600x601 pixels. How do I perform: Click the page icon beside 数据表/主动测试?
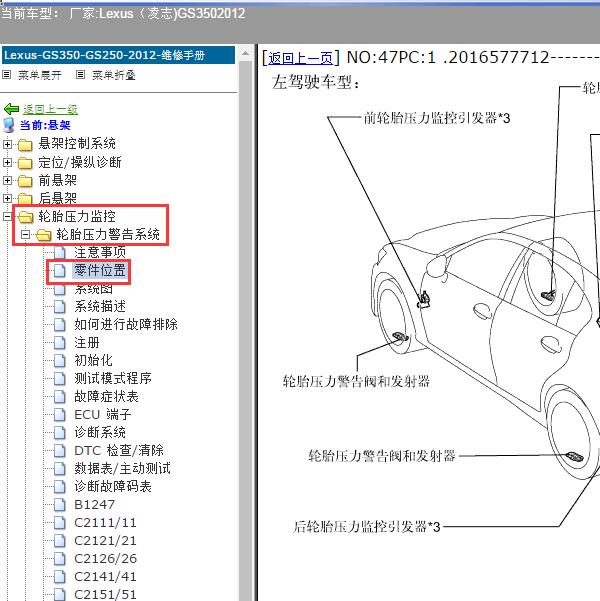pyautogui.click(x=59, y=469)
